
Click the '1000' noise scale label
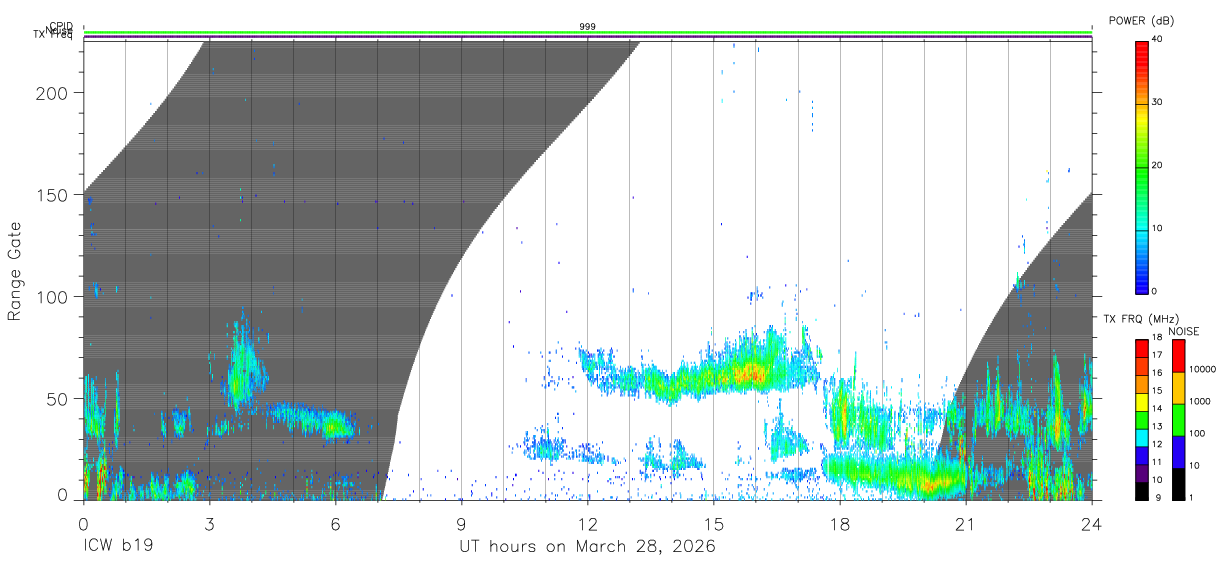click(1199, 401)
